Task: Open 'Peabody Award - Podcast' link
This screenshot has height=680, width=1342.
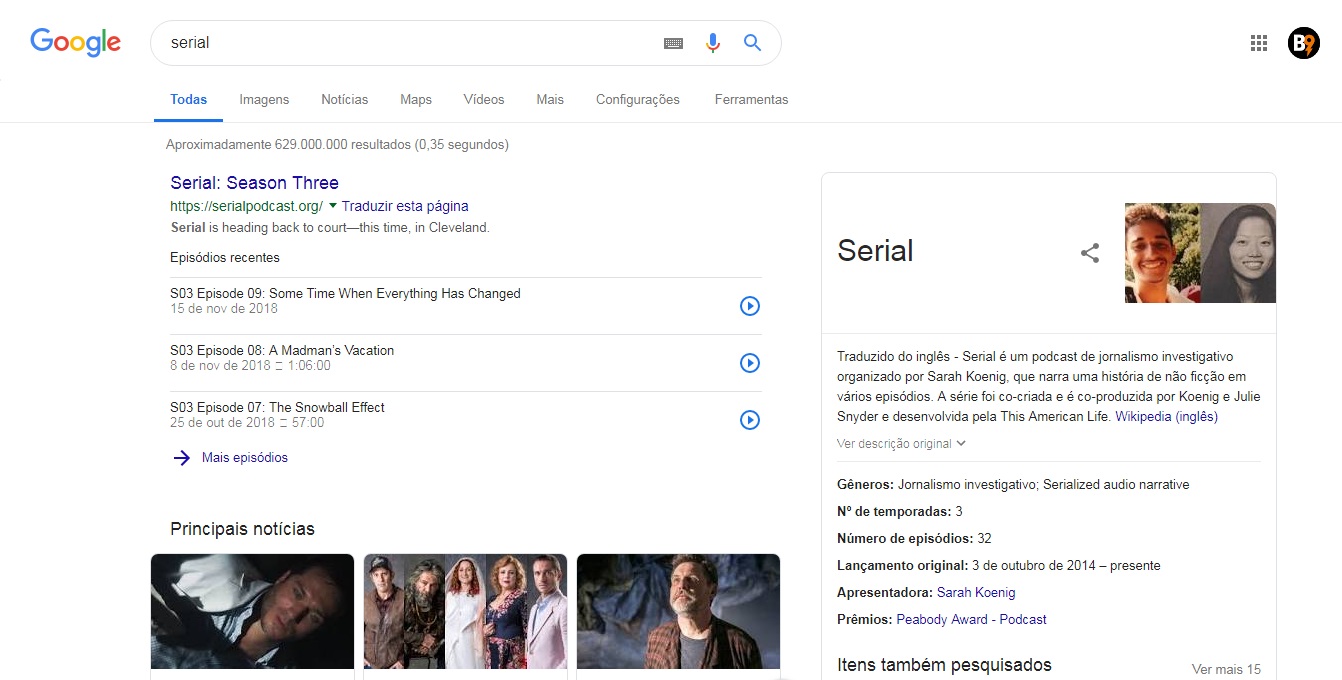Action: [x=971, y=619]
